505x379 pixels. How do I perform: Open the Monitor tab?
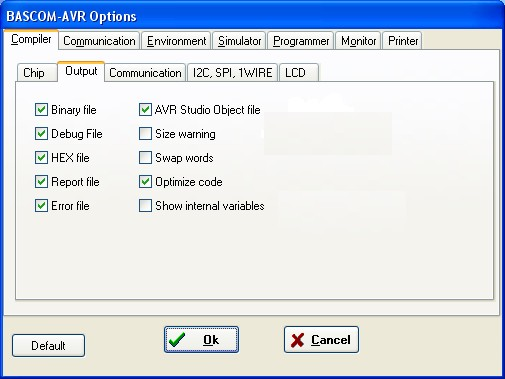click(358, 41)
